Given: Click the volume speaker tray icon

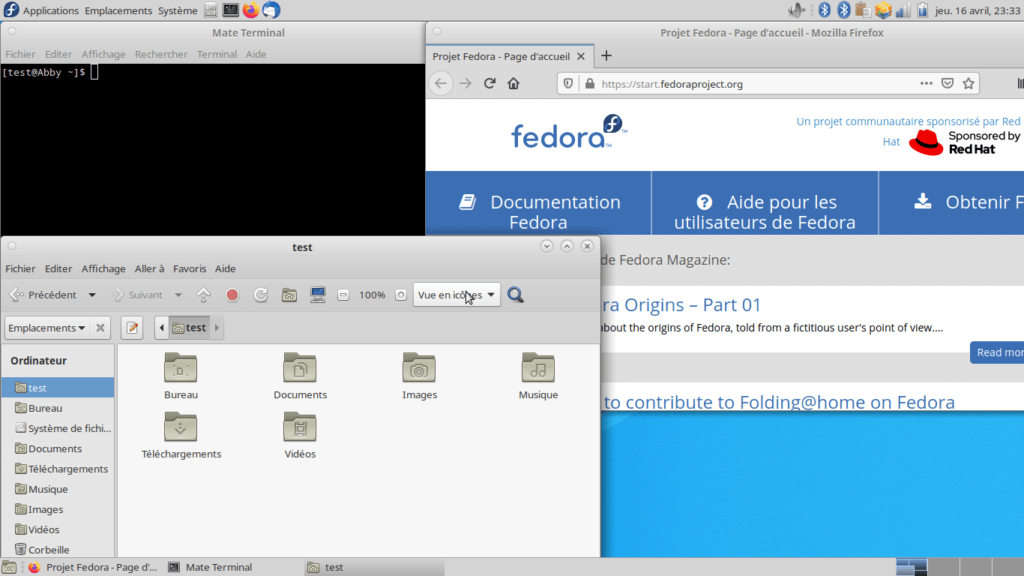Looking at the screenshot, I should 797,10.
